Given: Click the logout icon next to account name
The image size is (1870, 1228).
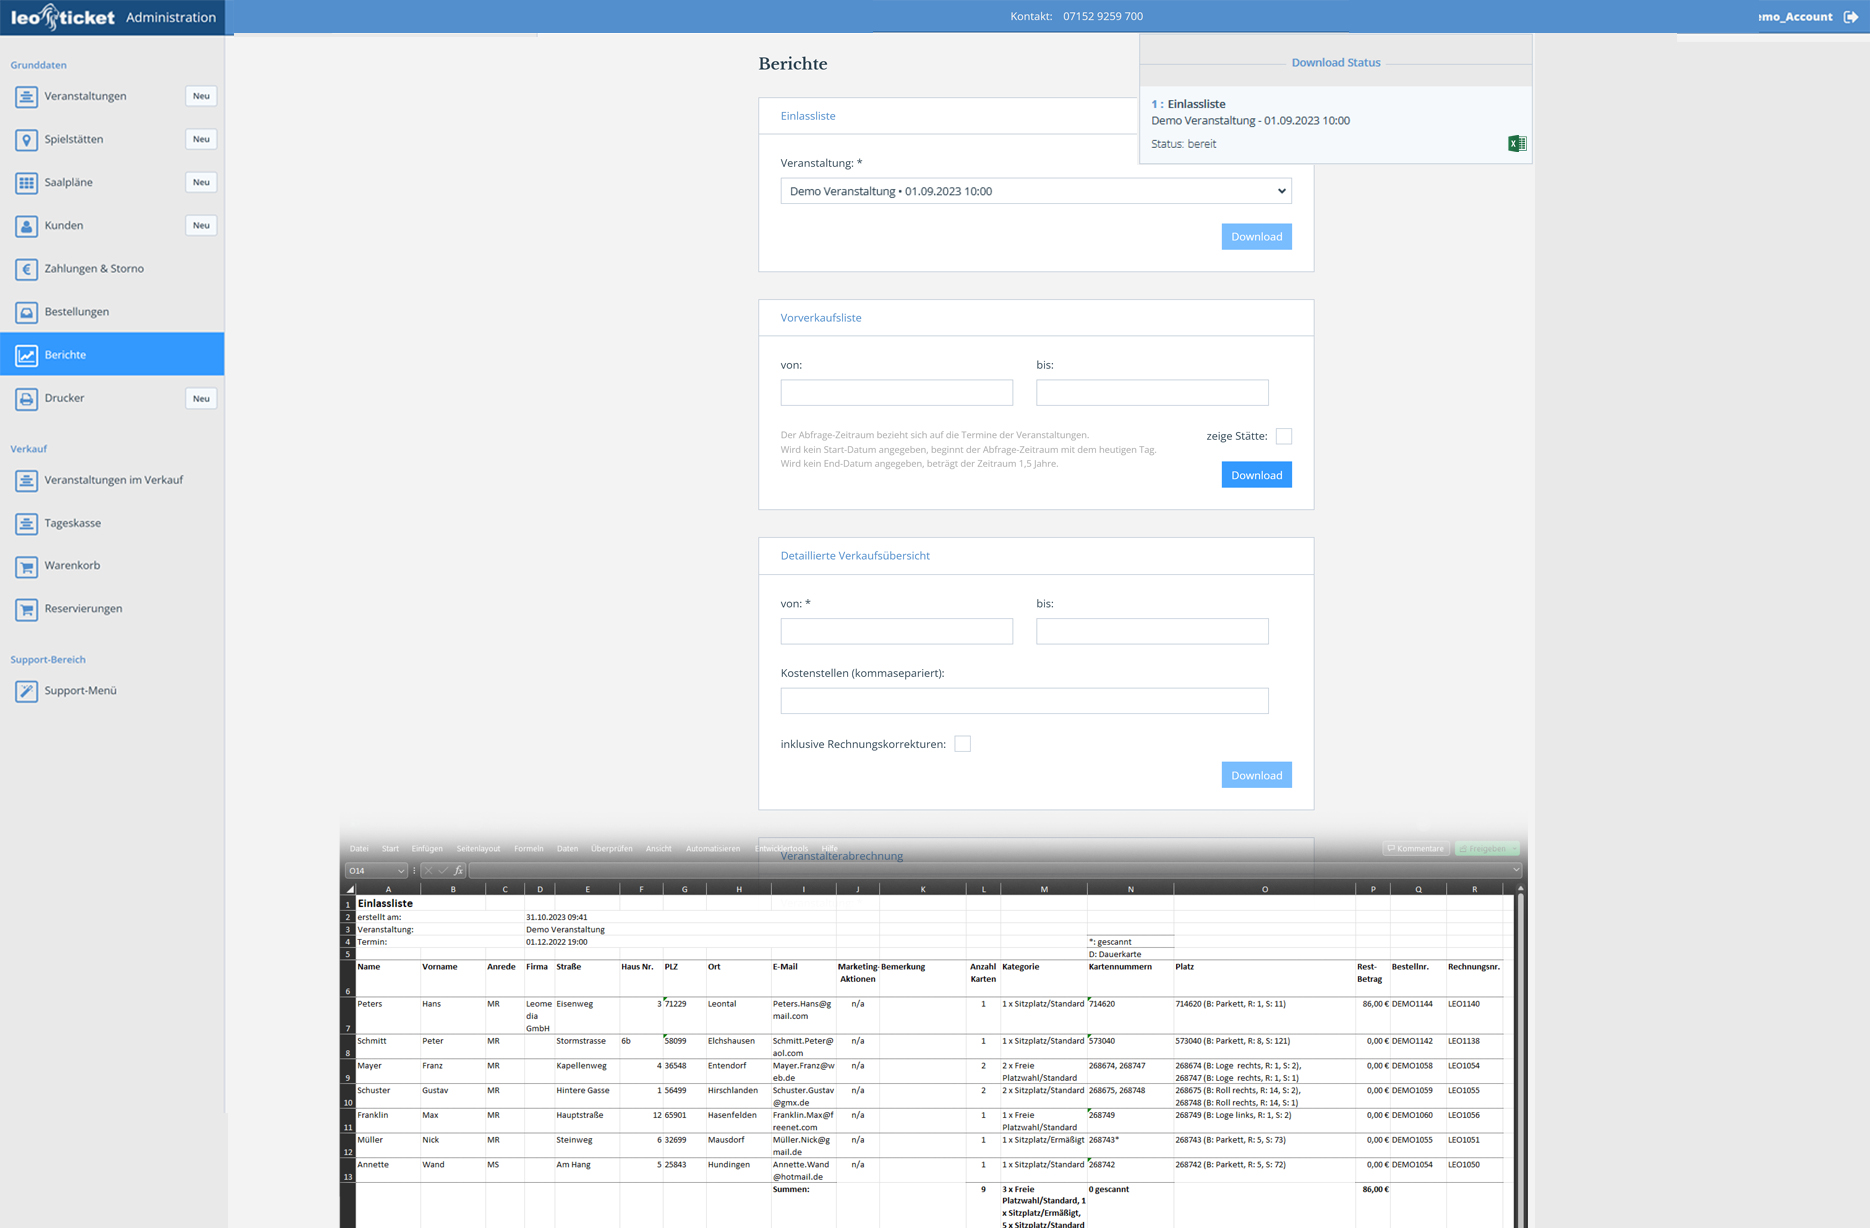Looking at the screenshot, I should tap(1851, 17).
